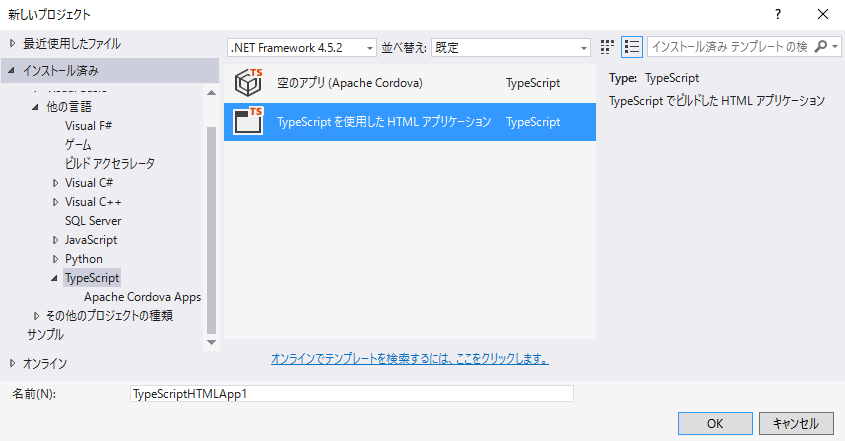Screen dimensions: 845x441
Task: Switch to medium list view icon
Action: pyautogui.click(x=632, y=47)
